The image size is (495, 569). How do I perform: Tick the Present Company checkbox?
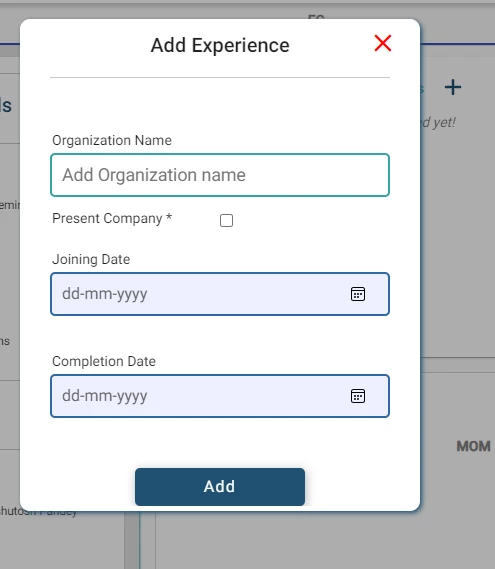[x=226, y=220]
